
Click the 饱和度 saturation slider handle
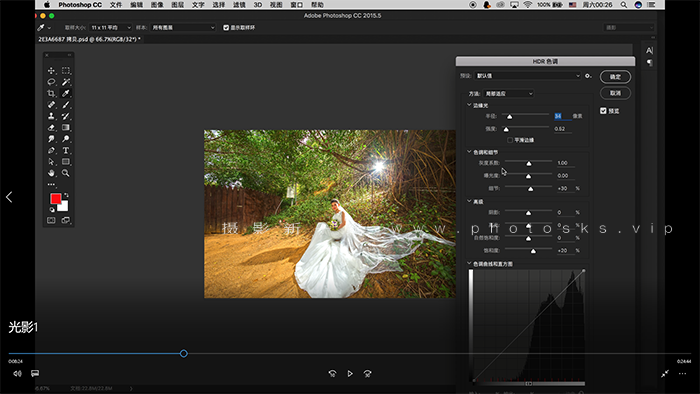click(533, 251)
